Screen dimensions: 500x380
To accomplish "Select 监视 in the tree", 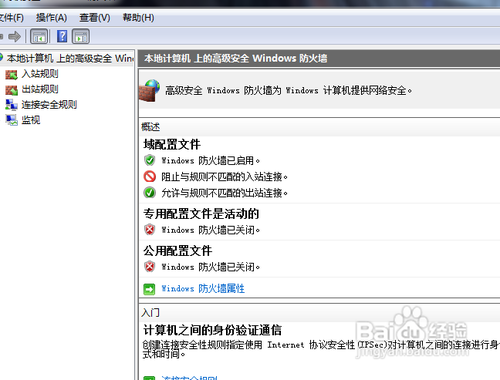I will pyautogui.click(x=31, y=120).
